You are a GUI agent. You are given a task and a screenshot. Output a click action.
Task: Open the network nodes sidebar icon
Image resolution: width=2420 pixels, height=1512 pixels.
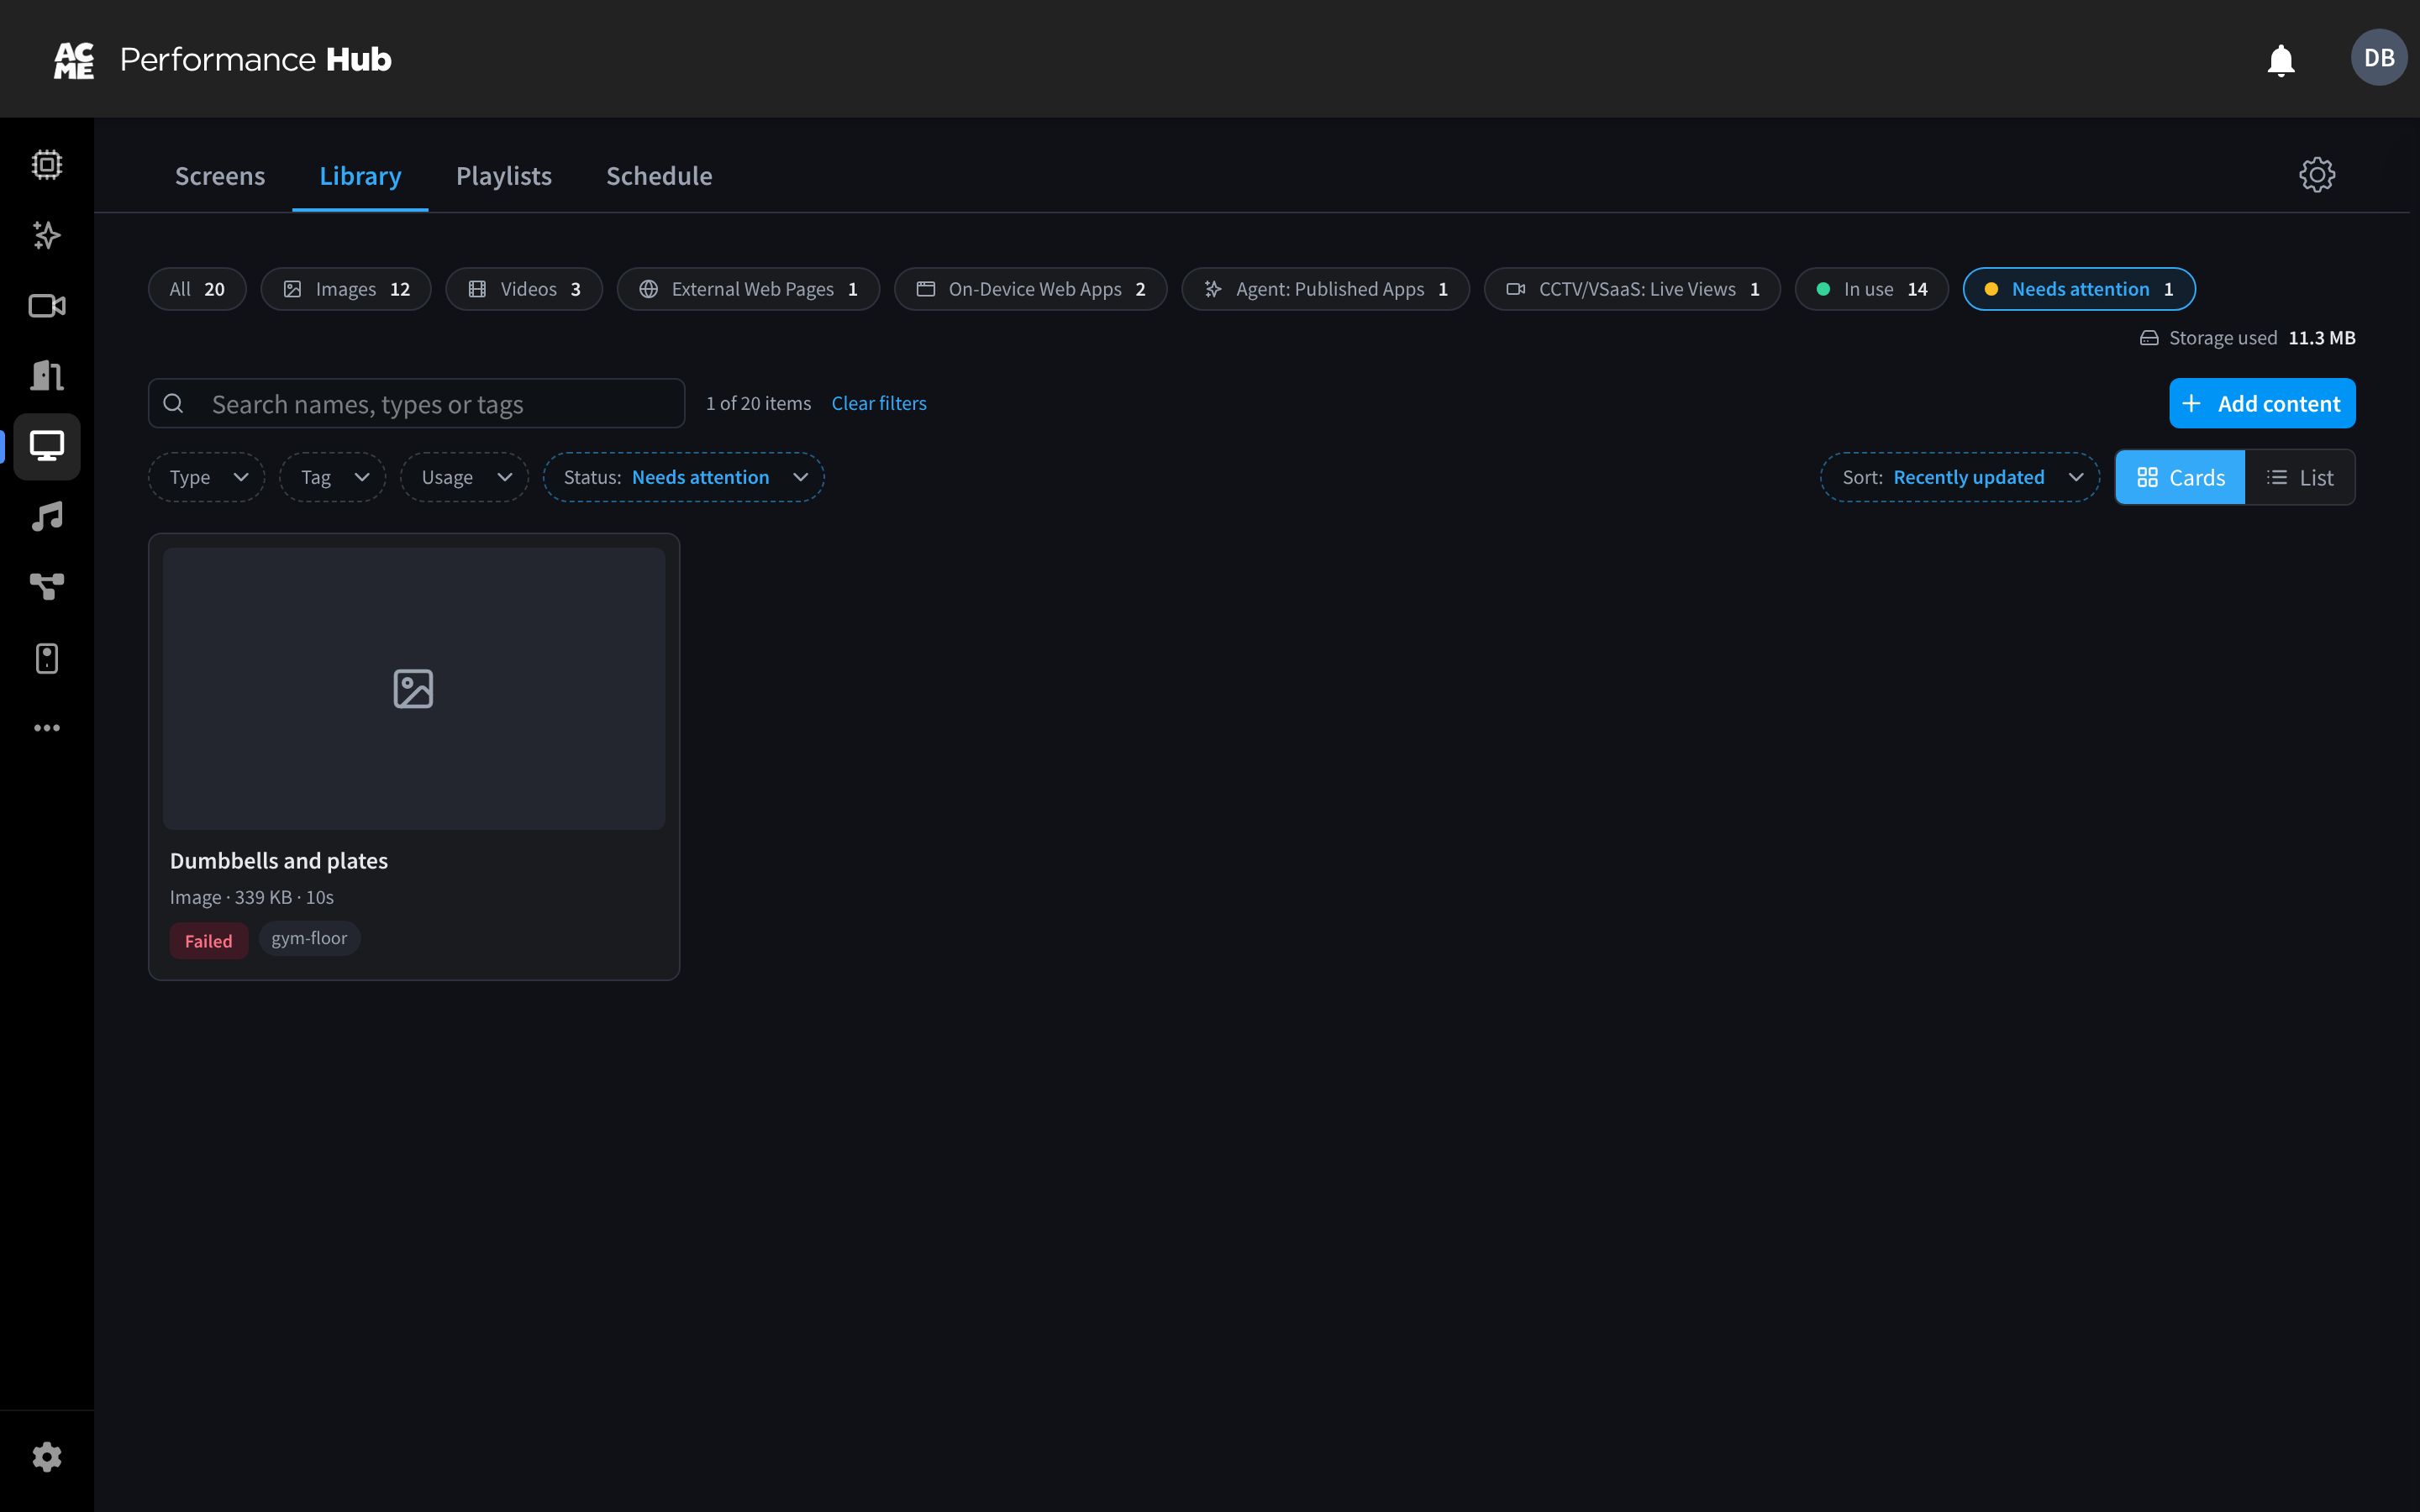tap(47, 587)
